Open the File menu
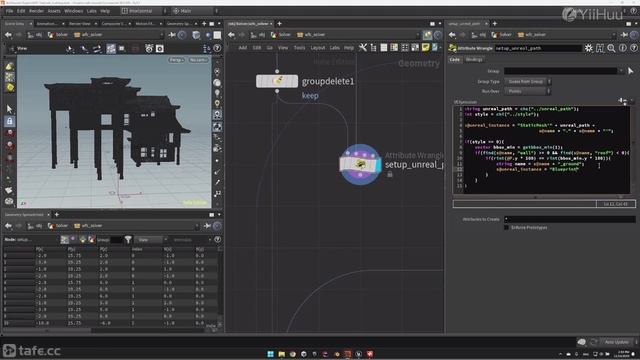 click(9, 11)
